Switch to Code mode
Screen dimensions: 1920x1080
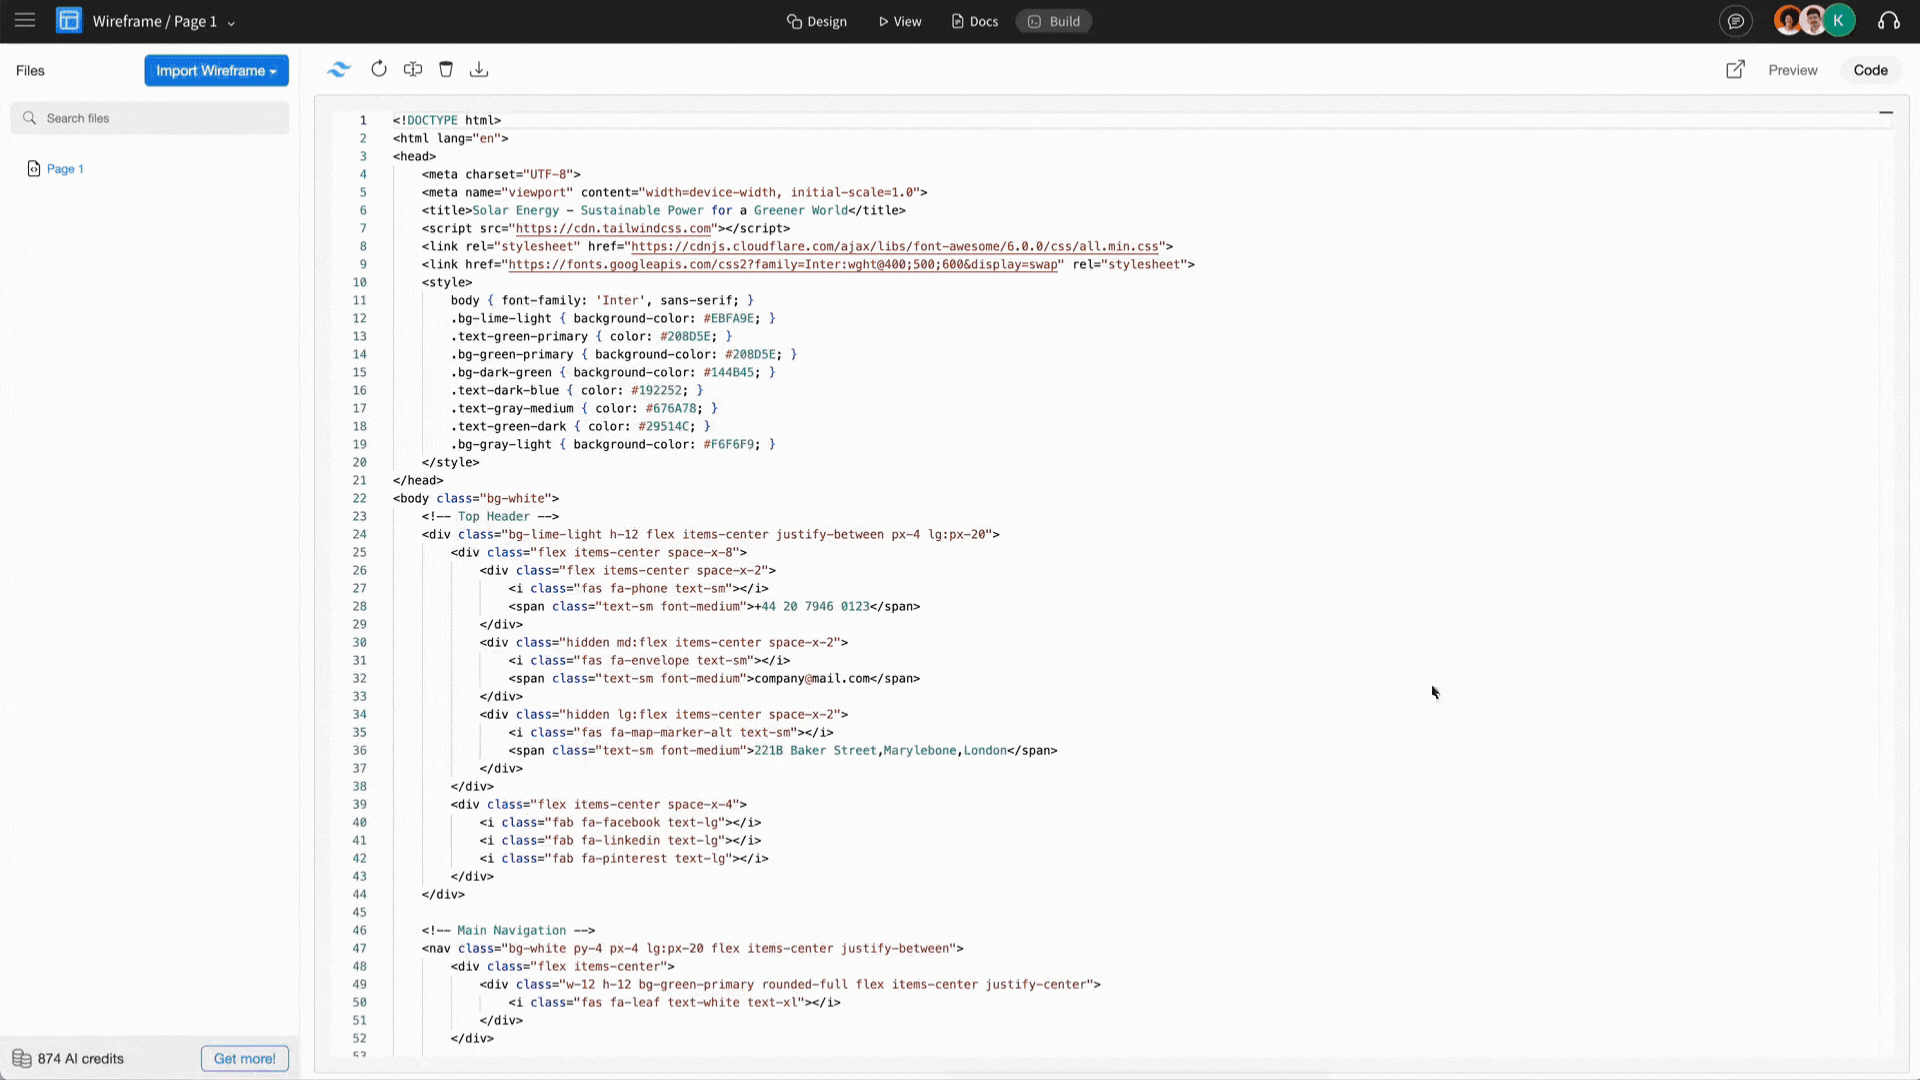pyautogui.click(x=1871, y=70)
